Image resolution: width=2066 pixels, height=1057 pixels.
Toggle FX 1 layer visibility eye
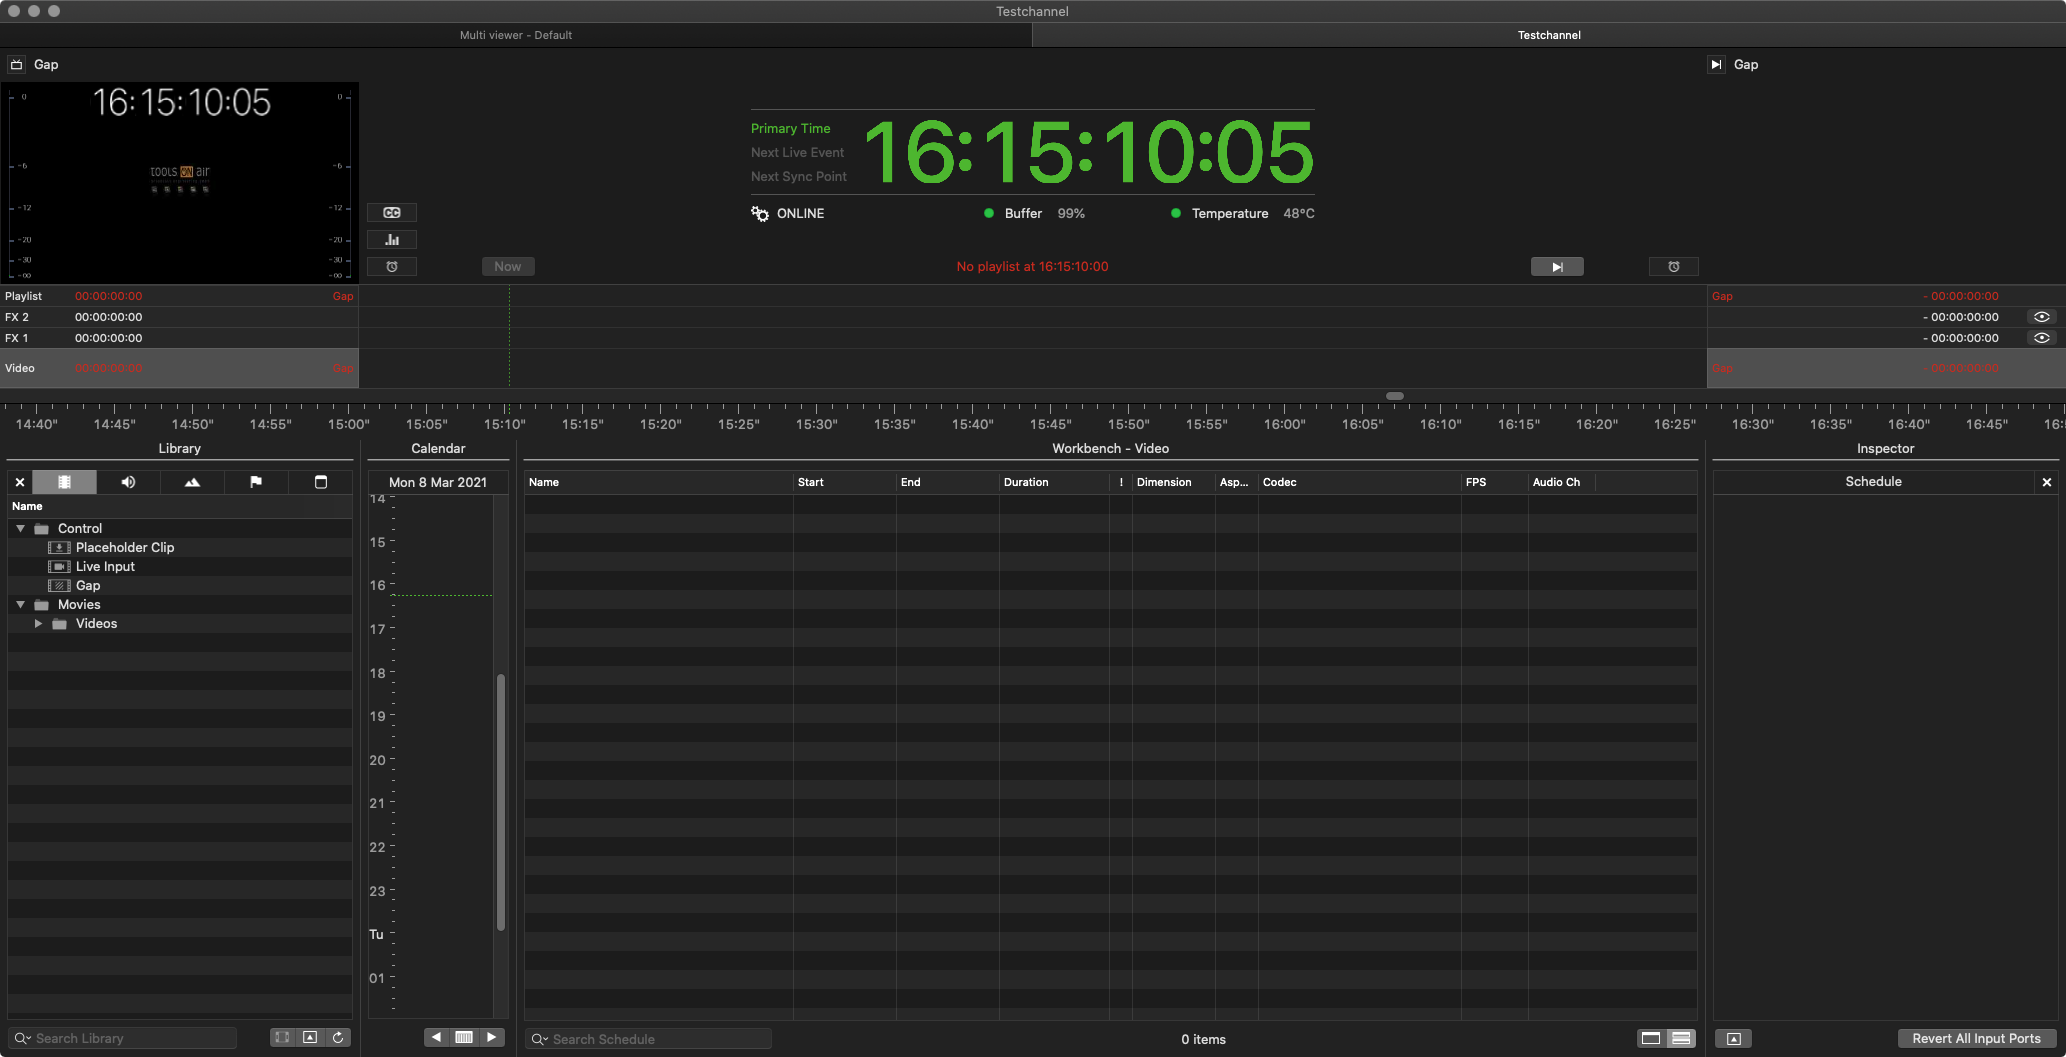point(2042,338)
